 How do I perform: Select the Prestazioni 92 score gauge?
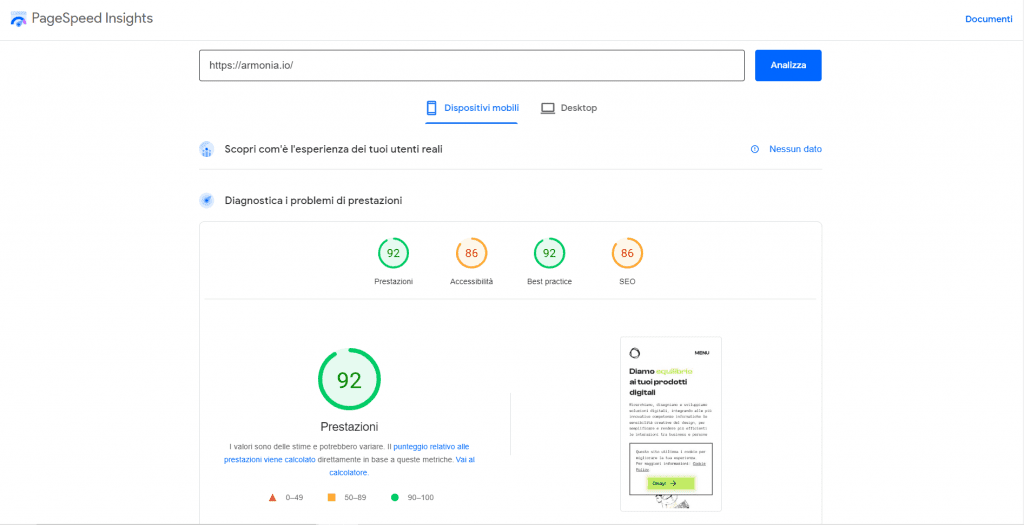coord(393,254)
